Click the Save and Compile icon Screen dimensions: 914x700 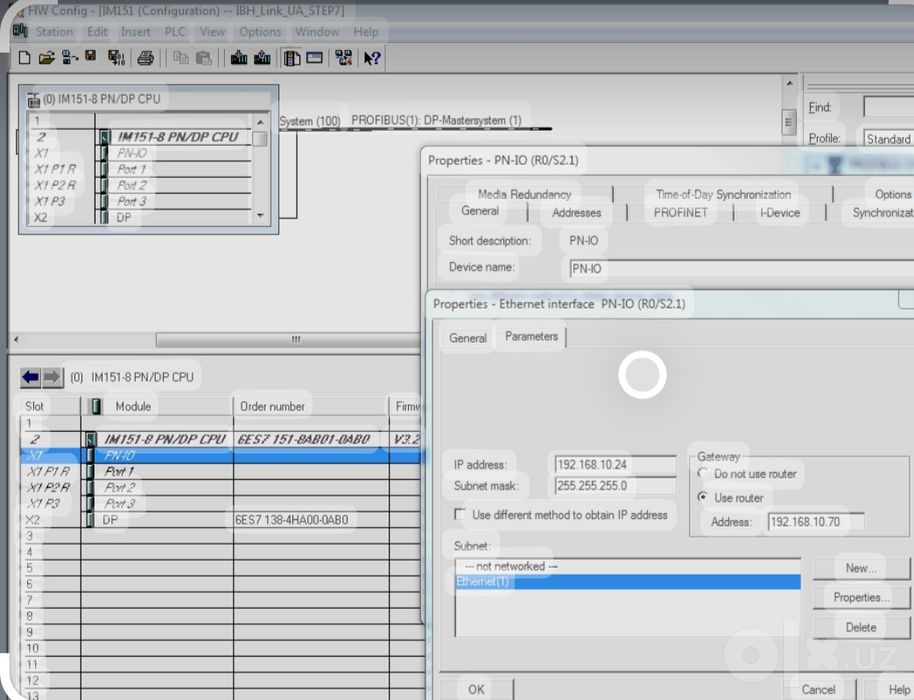[x=116, y=58]
